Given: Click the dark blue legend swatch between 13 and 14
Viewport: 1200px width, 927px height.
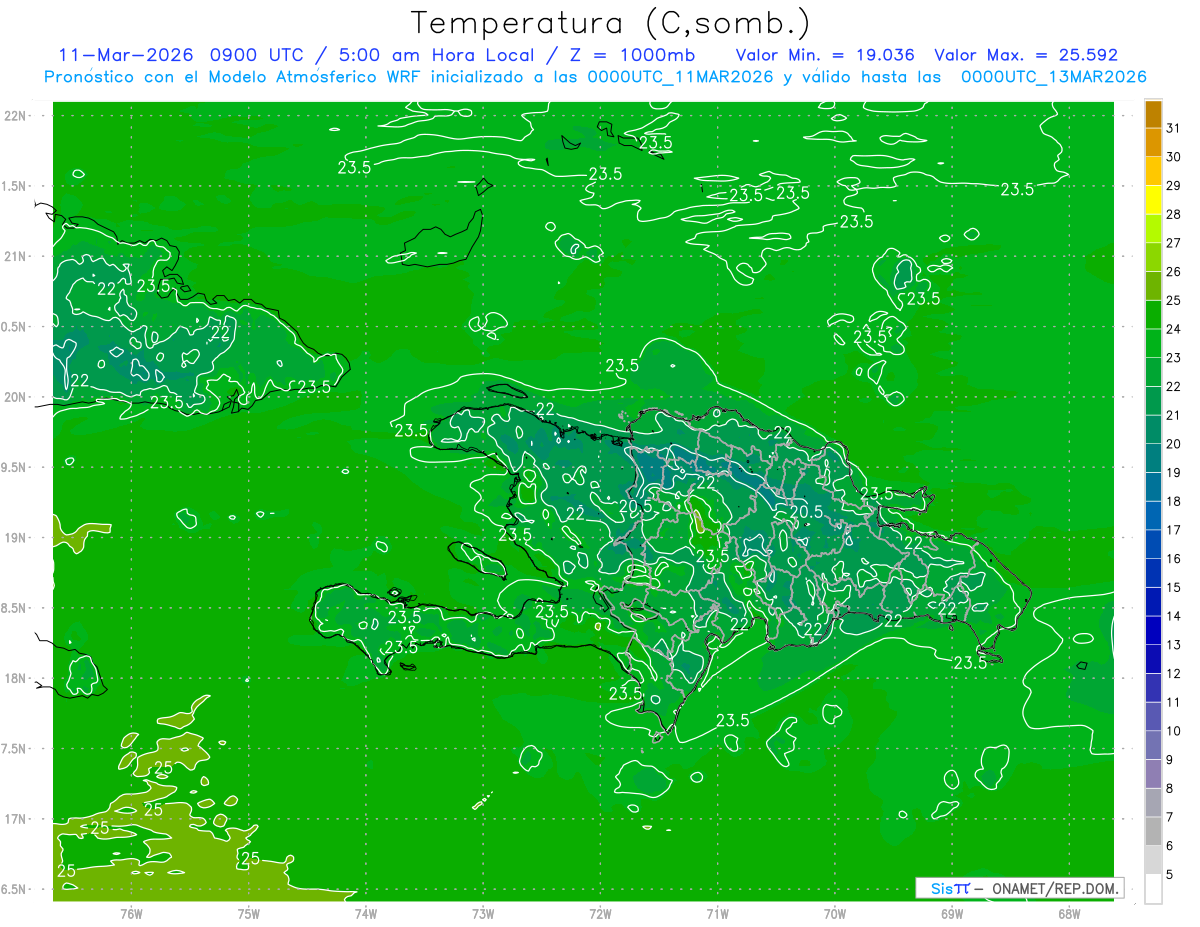Looking at the screenshot, I should pos(1153,630).
